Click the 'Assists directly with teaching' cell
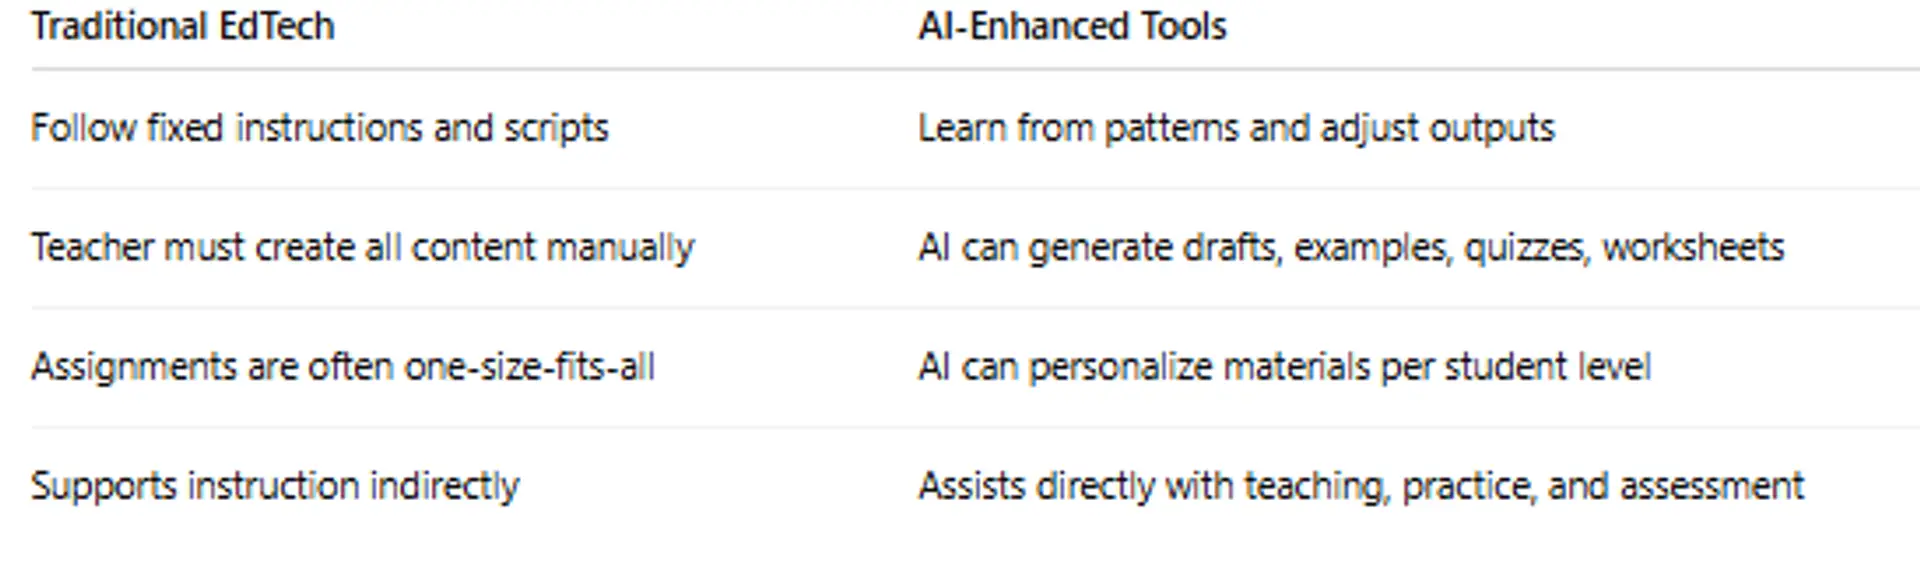The height and width of the screenshot is (565, 1920). click(x=1361, y=486)
